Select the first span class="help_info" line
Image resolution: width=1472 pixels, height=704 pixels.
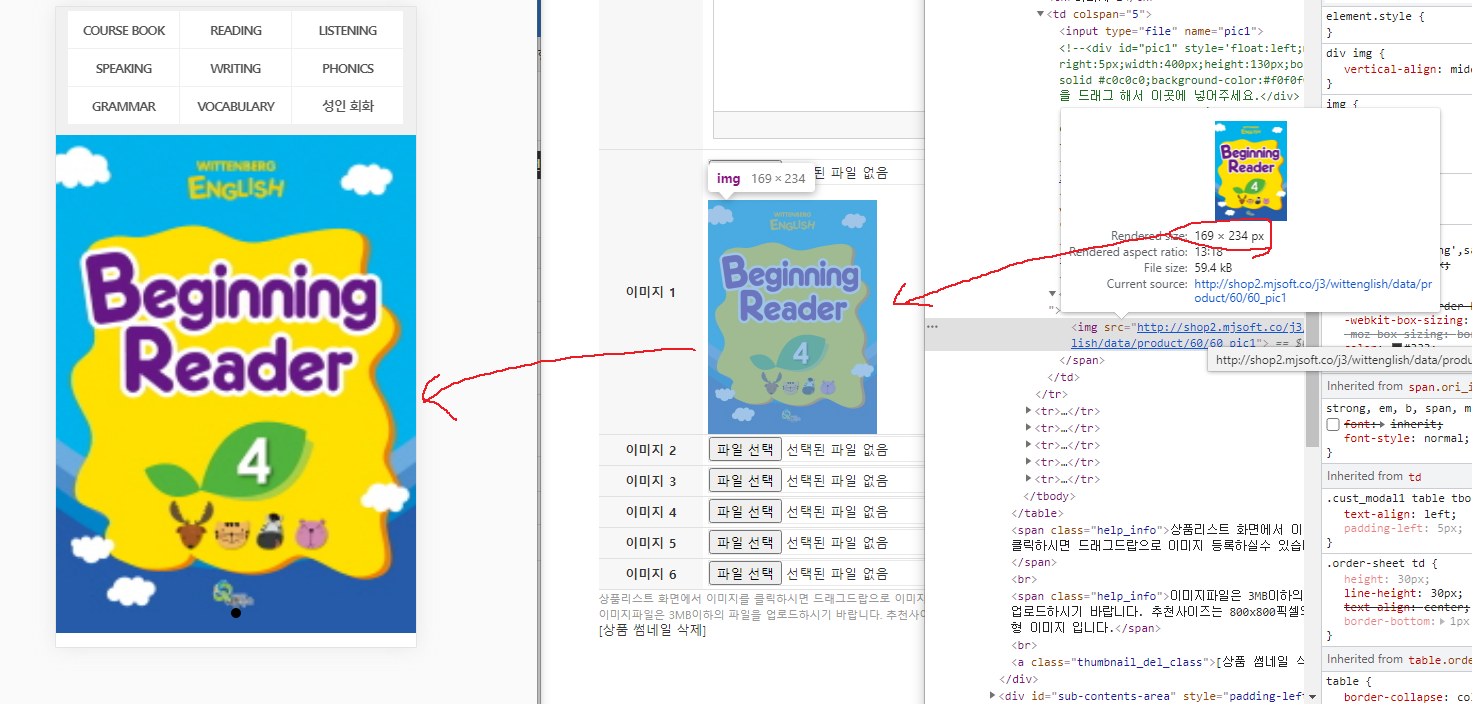(1157, 538)
